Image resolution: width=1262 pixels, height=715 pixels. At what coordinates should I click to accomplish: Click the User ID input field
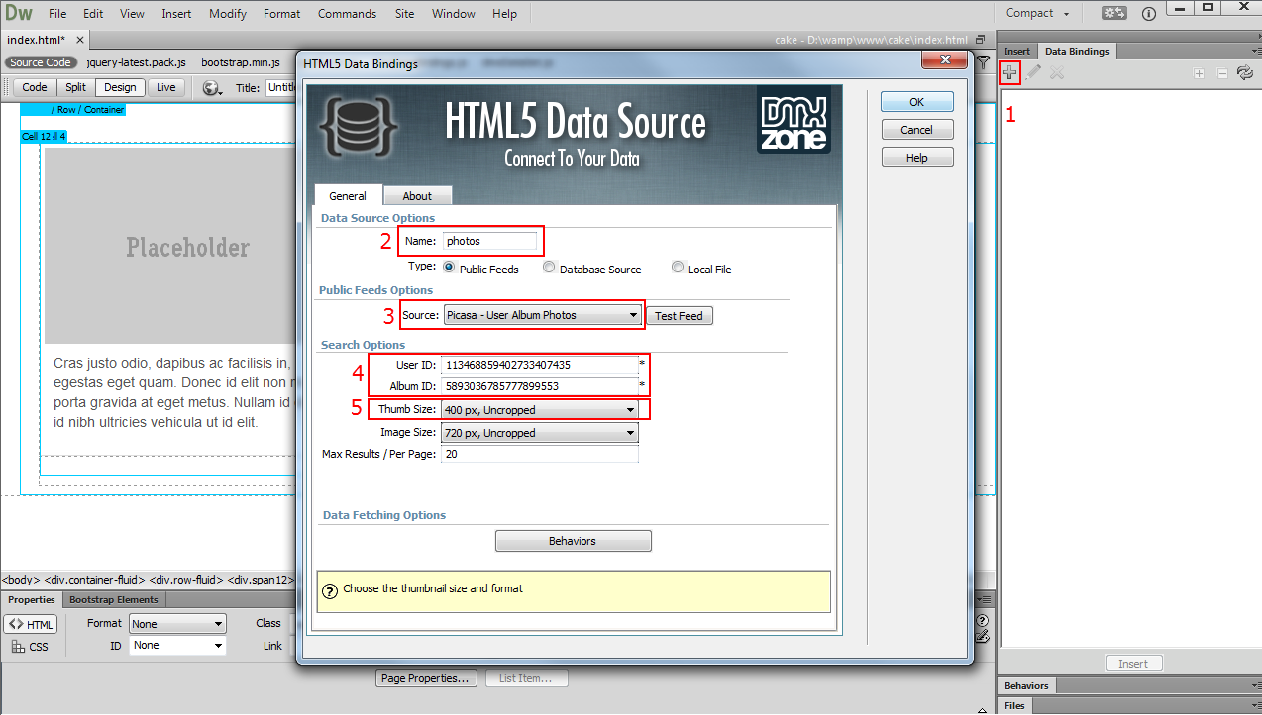click(x=538, y=365)
